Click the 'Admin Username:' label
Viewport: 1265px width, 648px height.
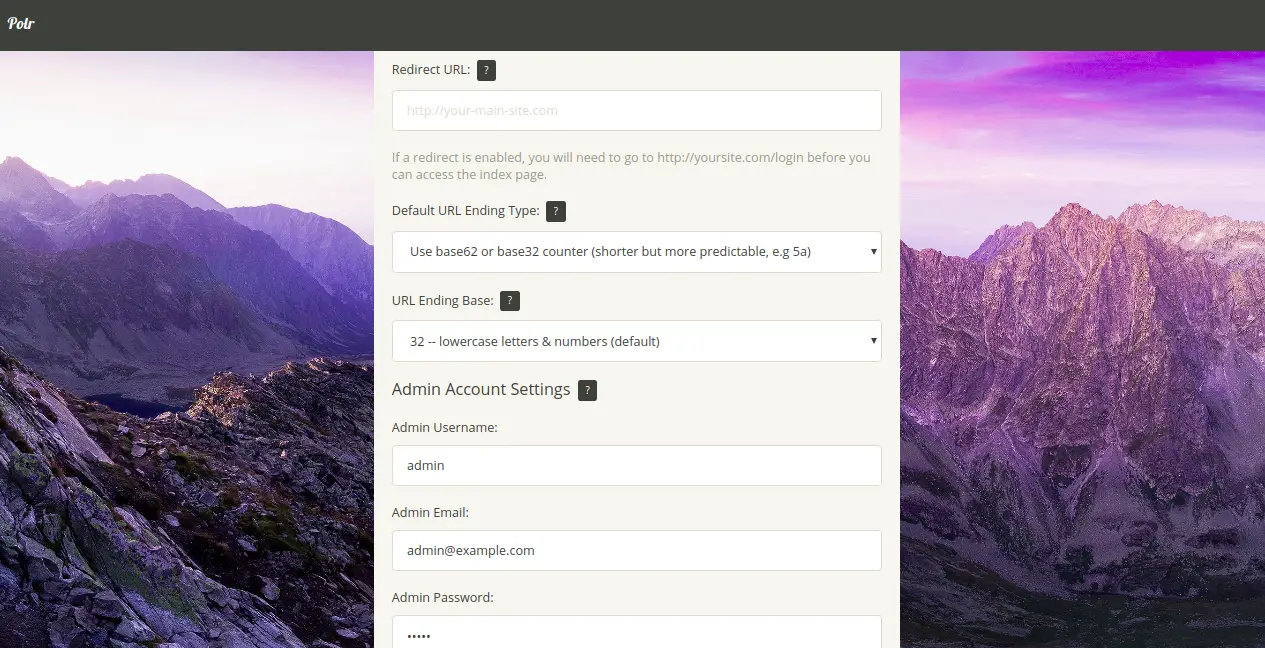[445, 427]
